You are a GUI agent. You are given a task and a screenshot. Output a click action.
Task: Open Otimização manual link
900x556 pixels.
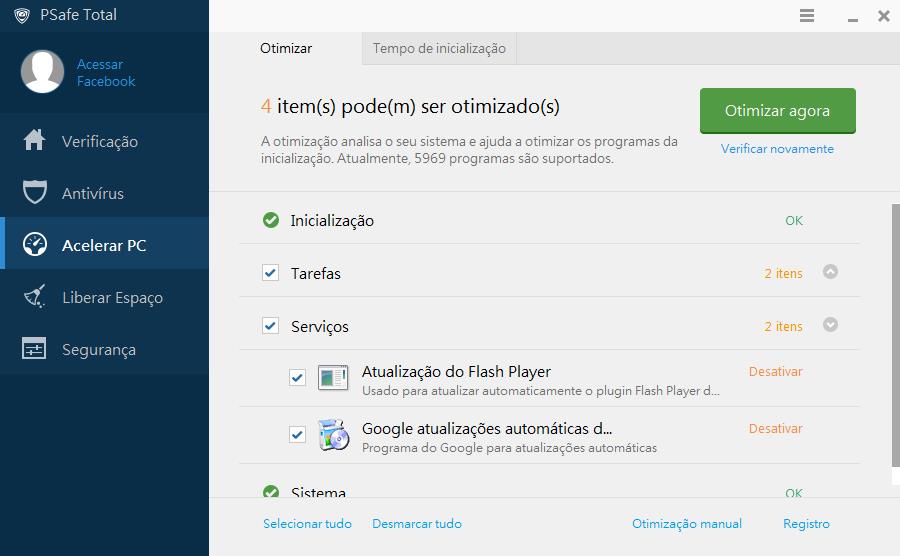(686, 523)
